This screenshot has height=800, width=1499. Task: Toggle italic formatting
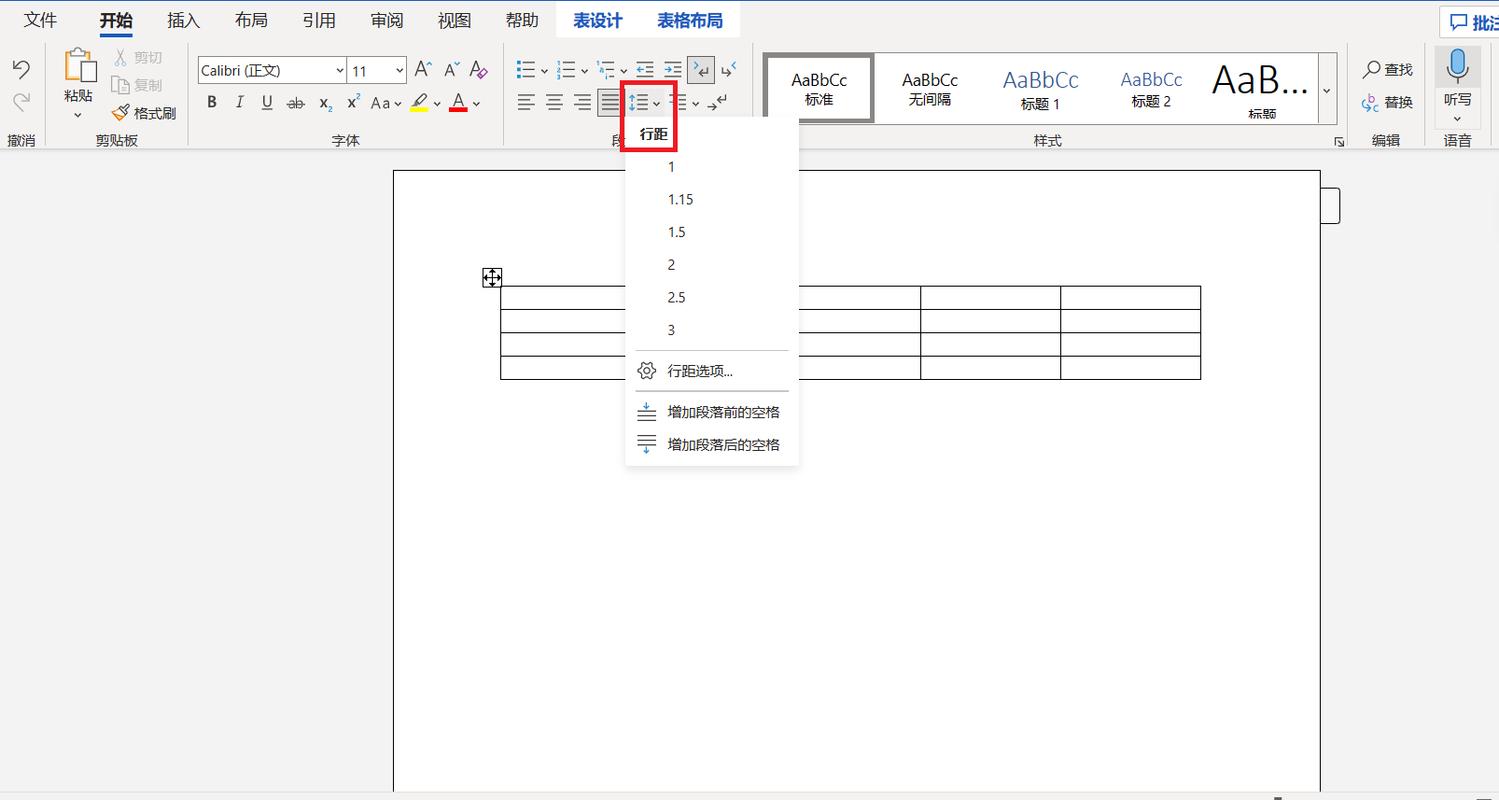(239, 102)
